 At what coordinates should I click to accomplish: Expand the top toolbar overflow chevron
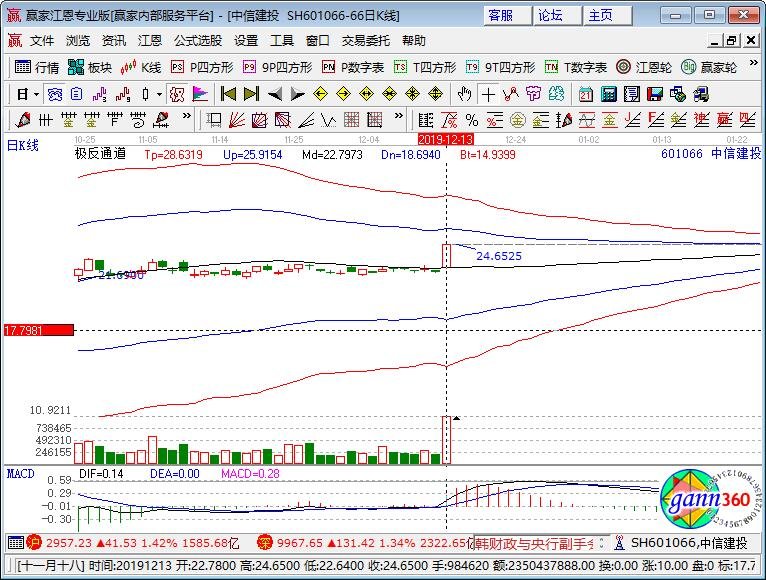point(753,64)
